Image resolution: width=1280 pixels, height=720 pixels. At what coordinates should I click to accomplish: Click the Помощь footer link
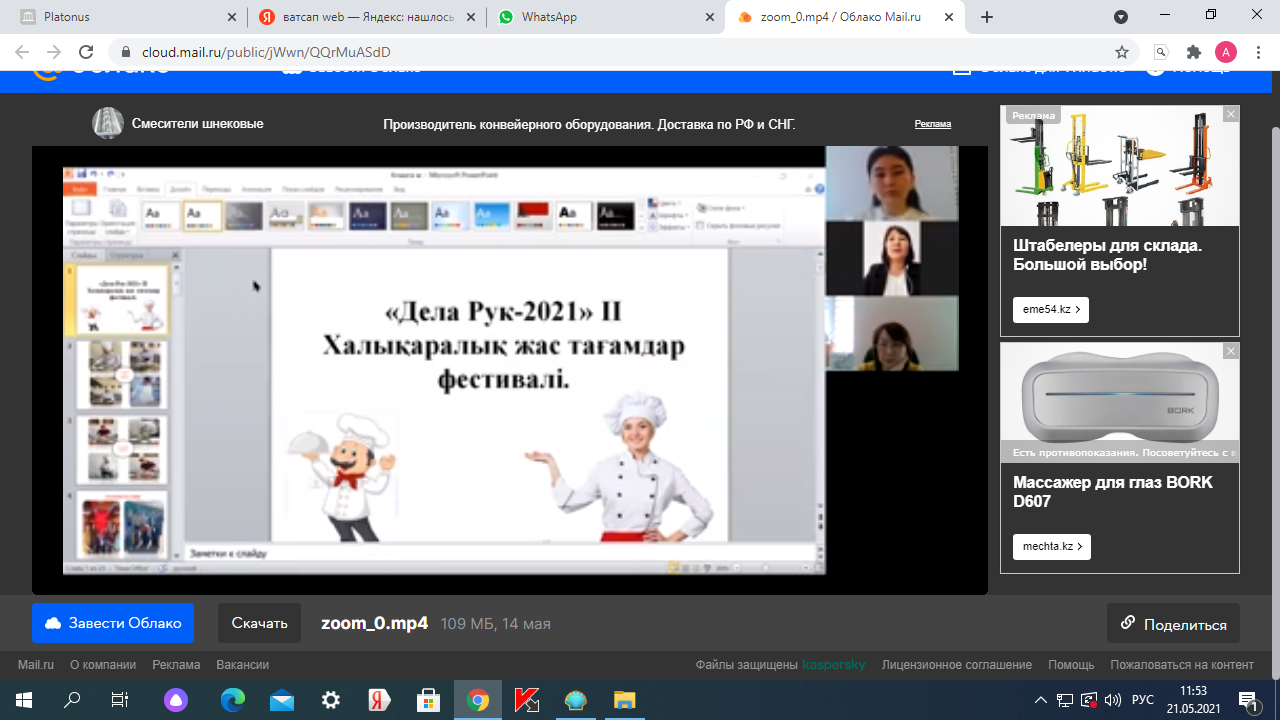(1071, 665)
